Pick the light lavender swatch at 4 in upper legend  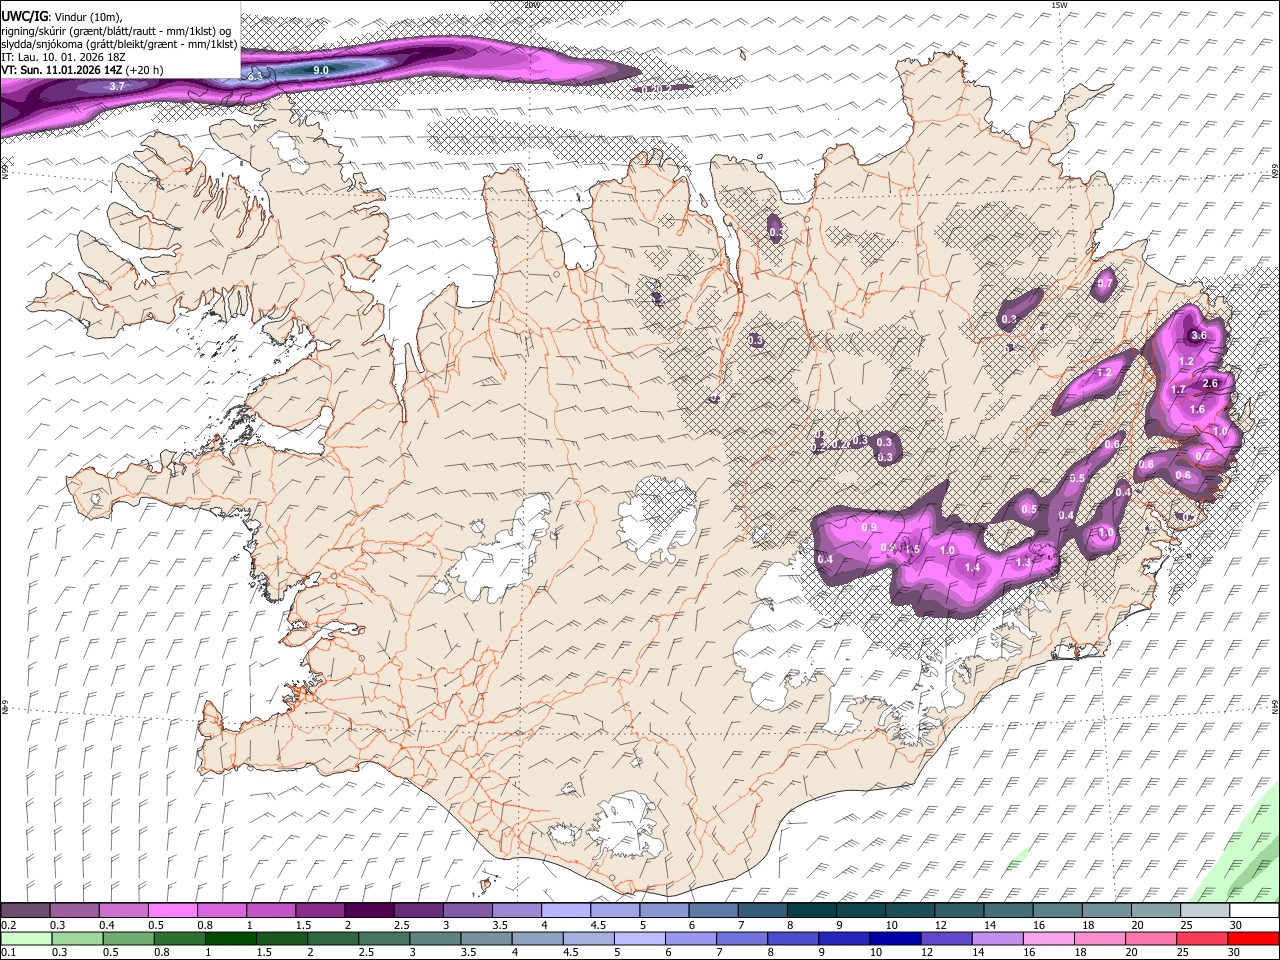565,911
